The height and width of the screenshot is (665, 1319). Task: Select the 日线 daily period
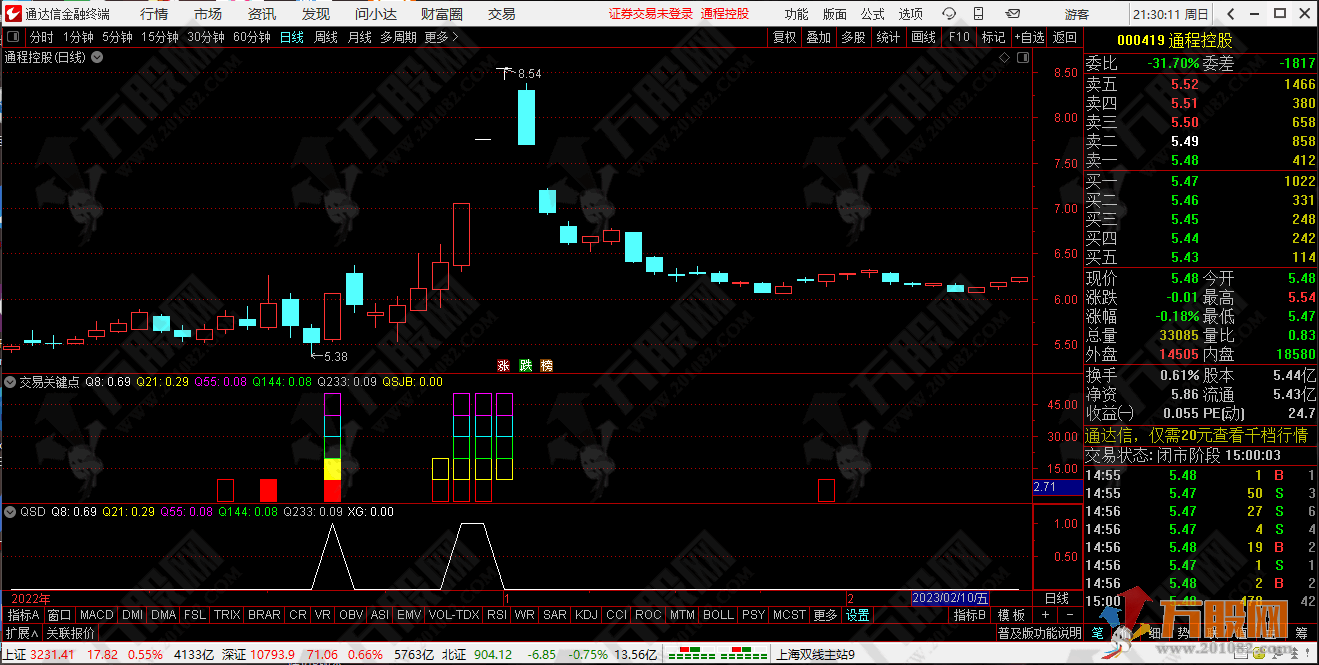pyautogui.click(x=292, y=37)
